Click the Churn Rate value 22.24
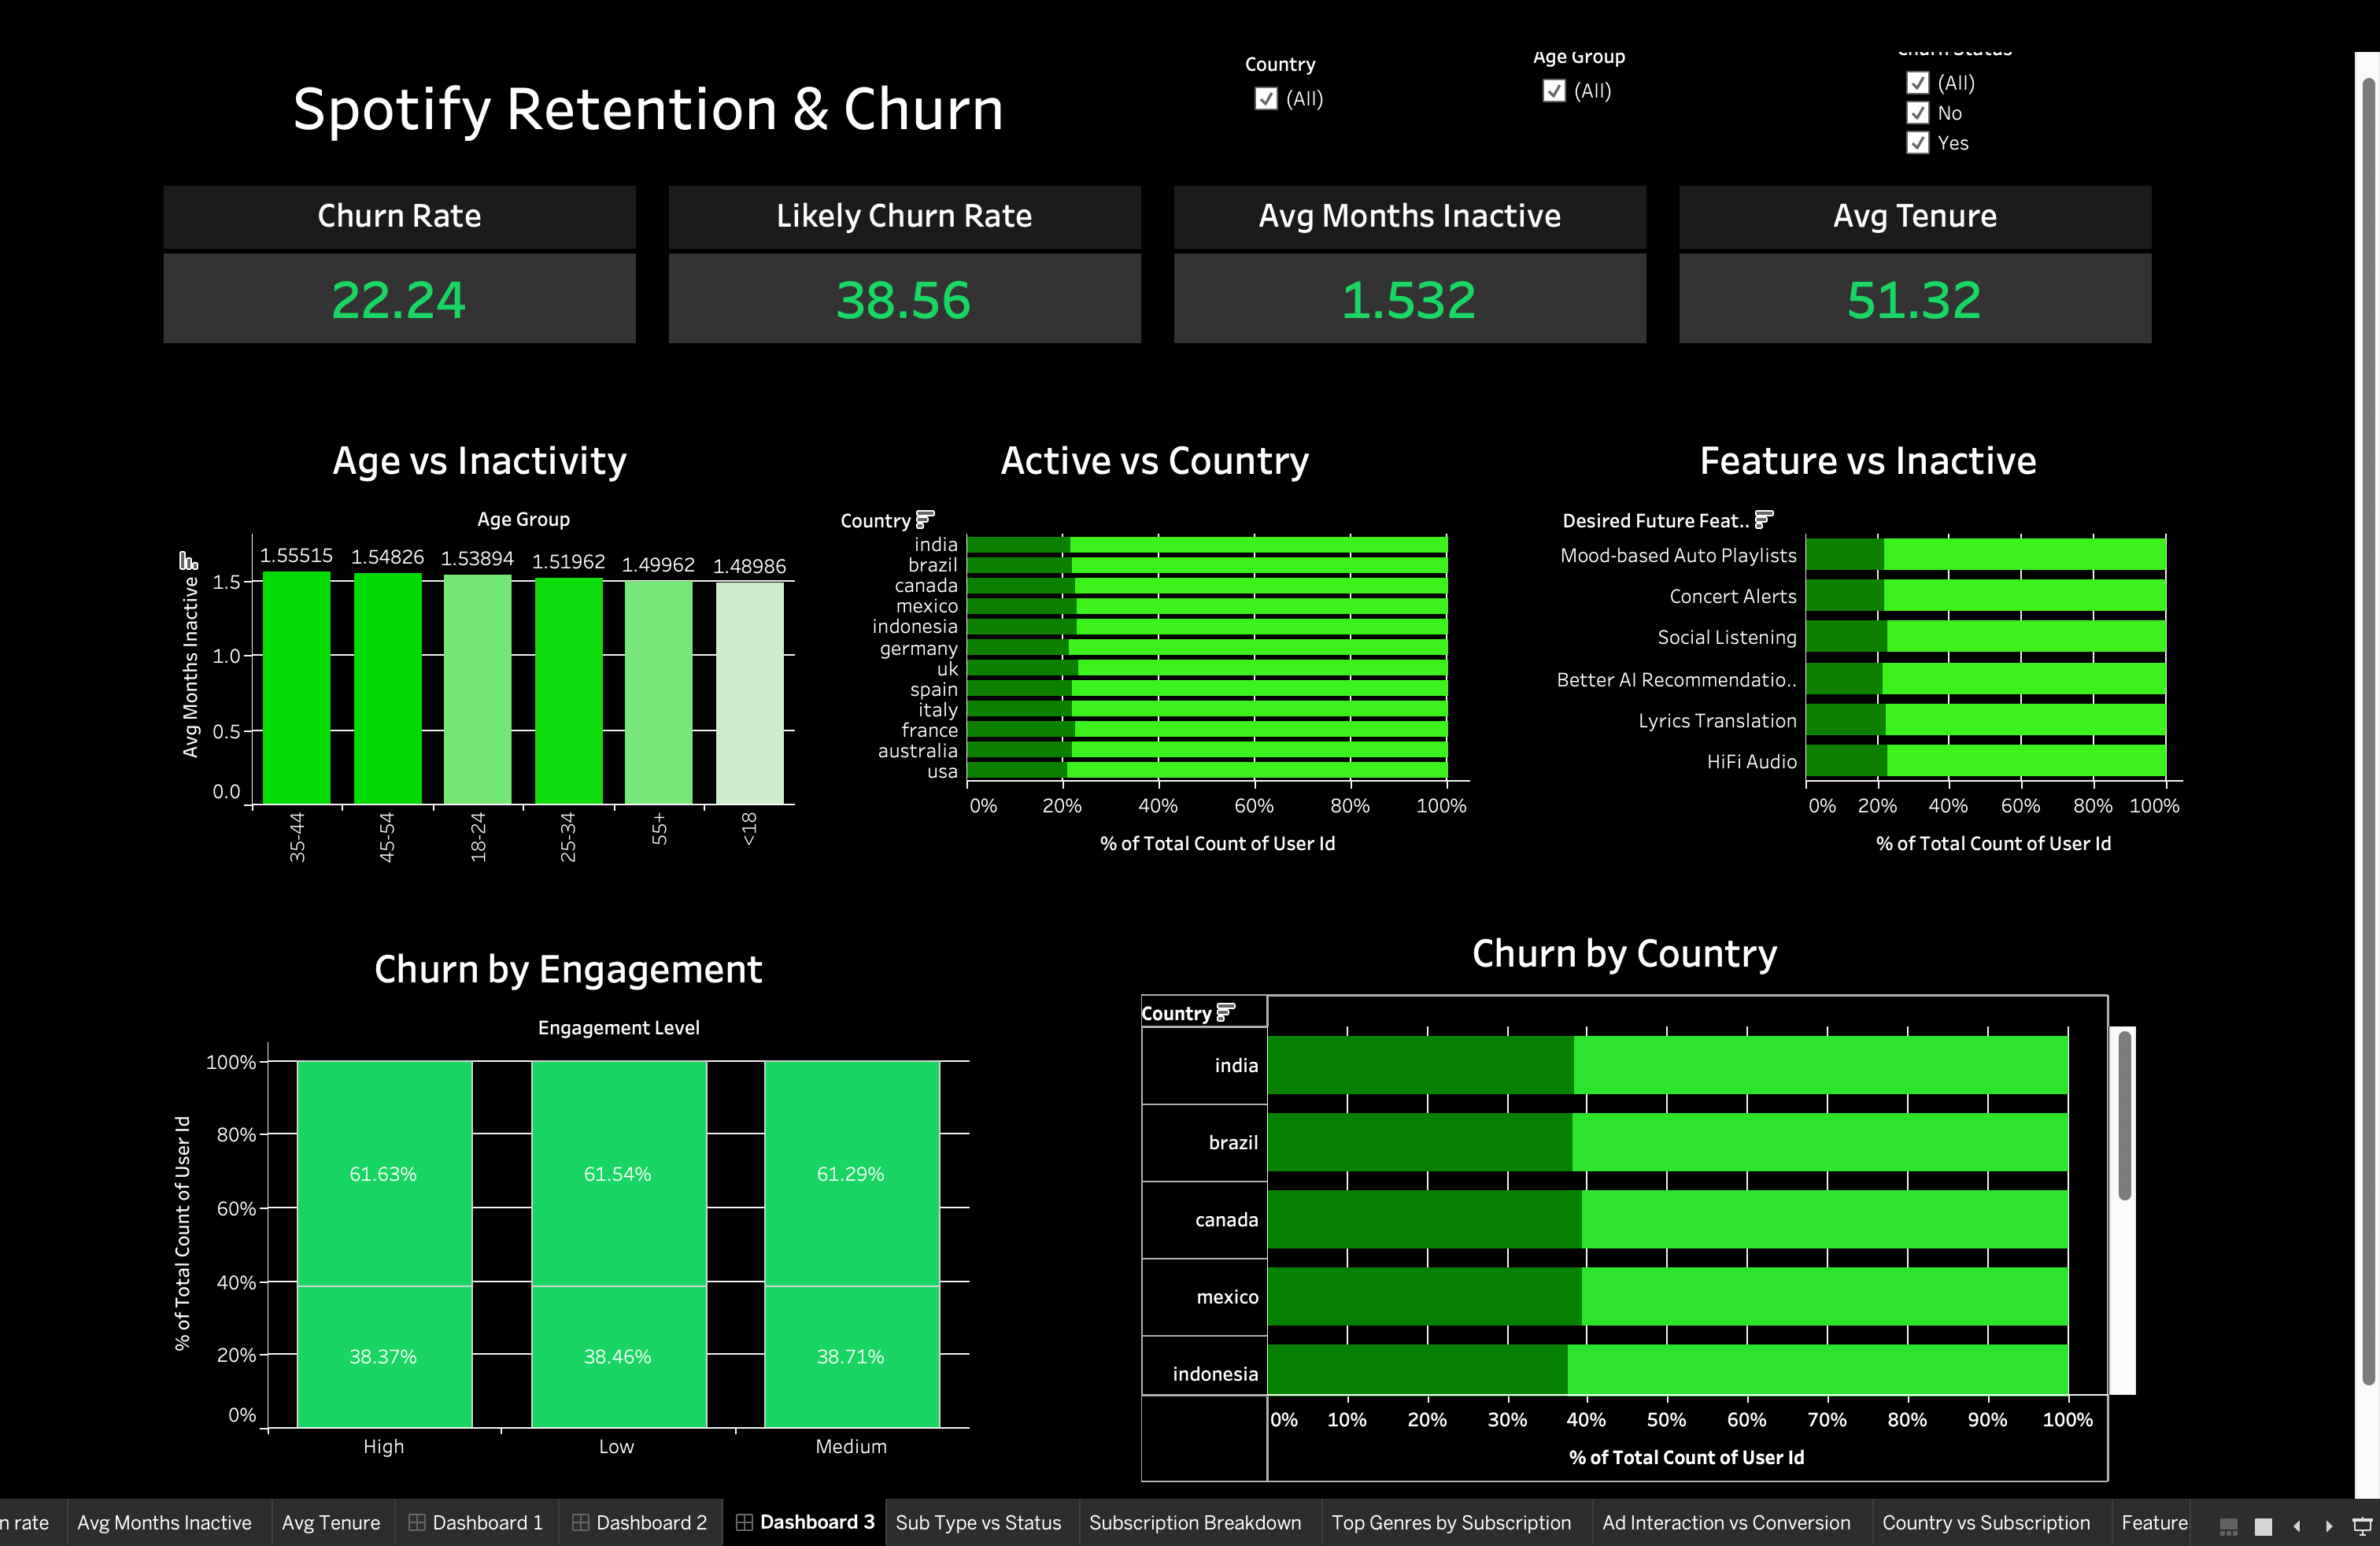The image size is (2380, 1546). point(399,299)
